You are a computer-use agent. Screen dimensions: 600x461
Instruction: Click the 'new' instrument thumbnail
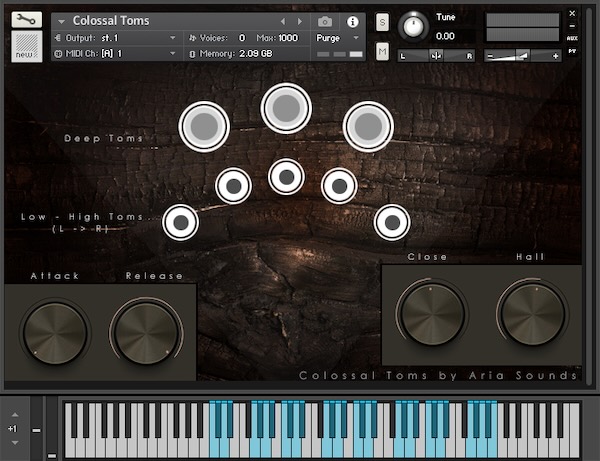[x=26, y=46]
